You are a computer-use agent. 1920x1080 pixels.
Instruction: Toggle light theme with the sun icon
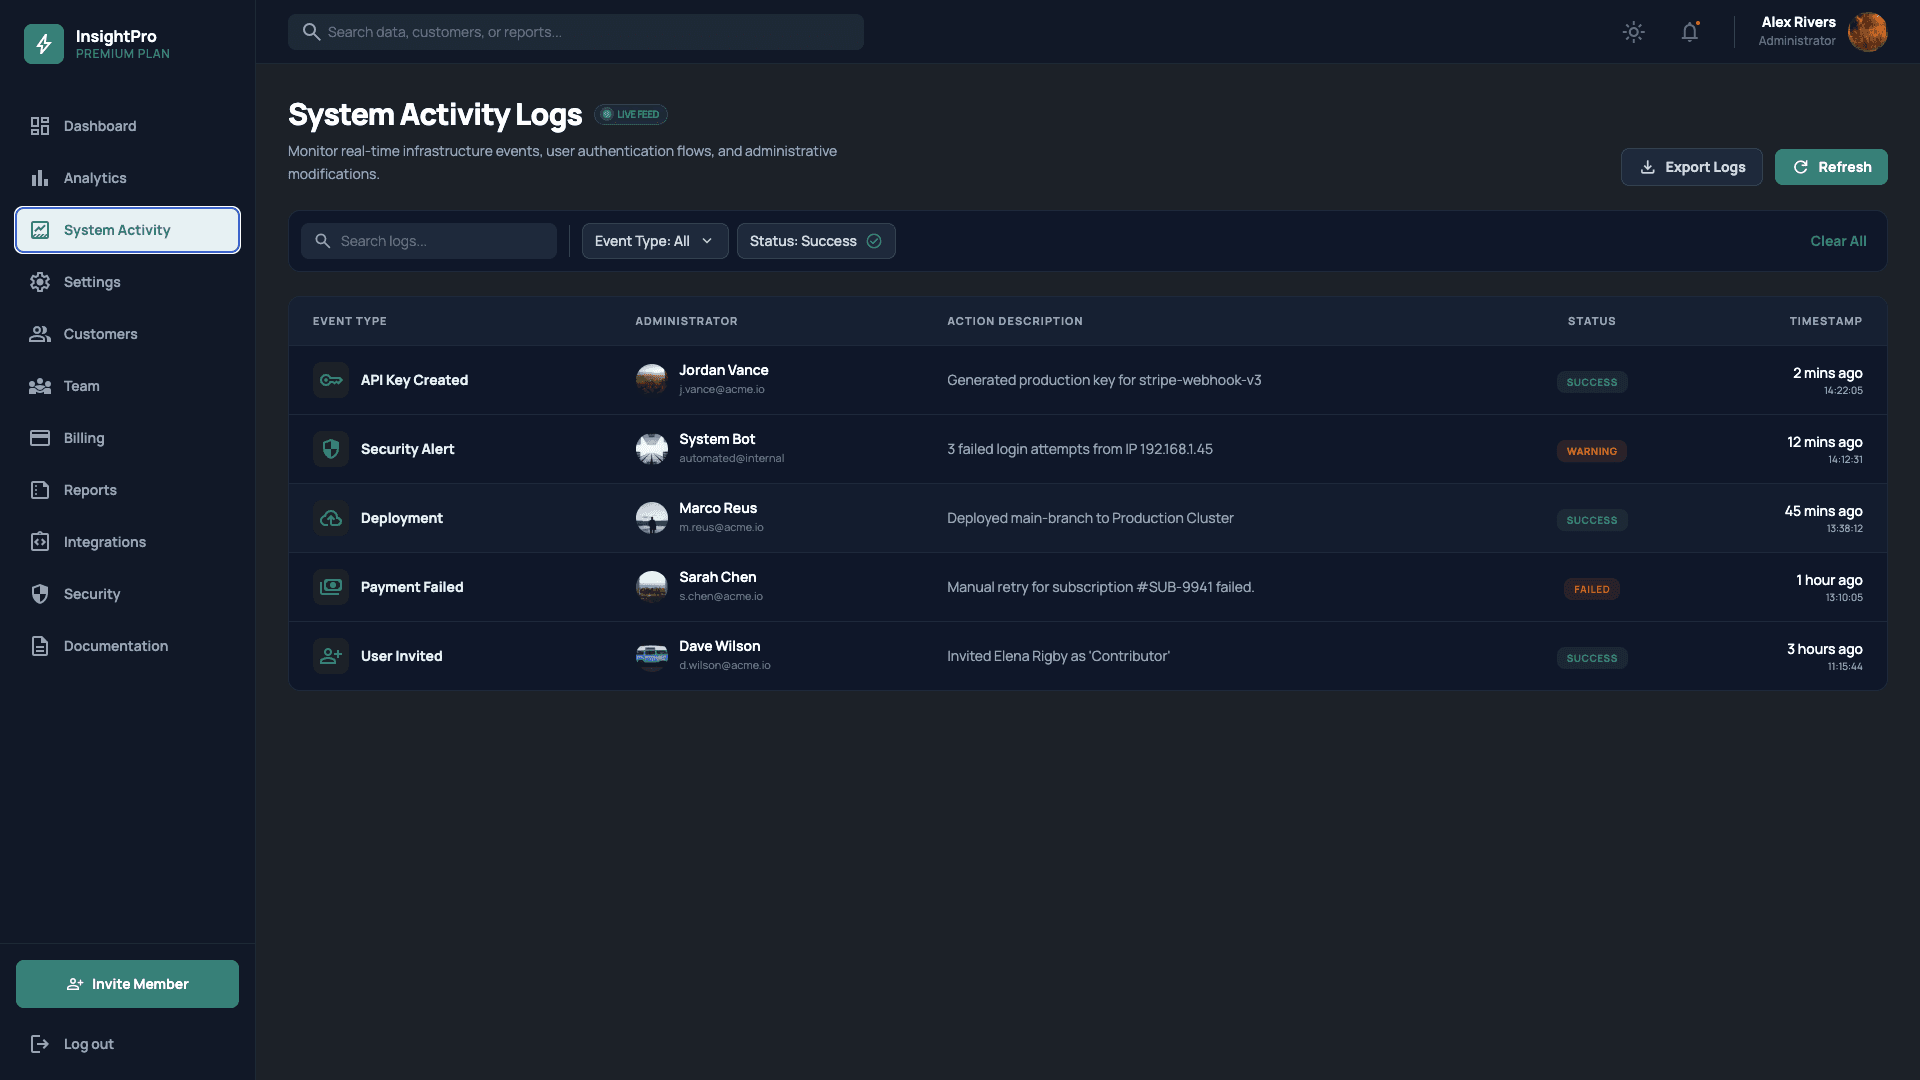tap(1633, 31)
